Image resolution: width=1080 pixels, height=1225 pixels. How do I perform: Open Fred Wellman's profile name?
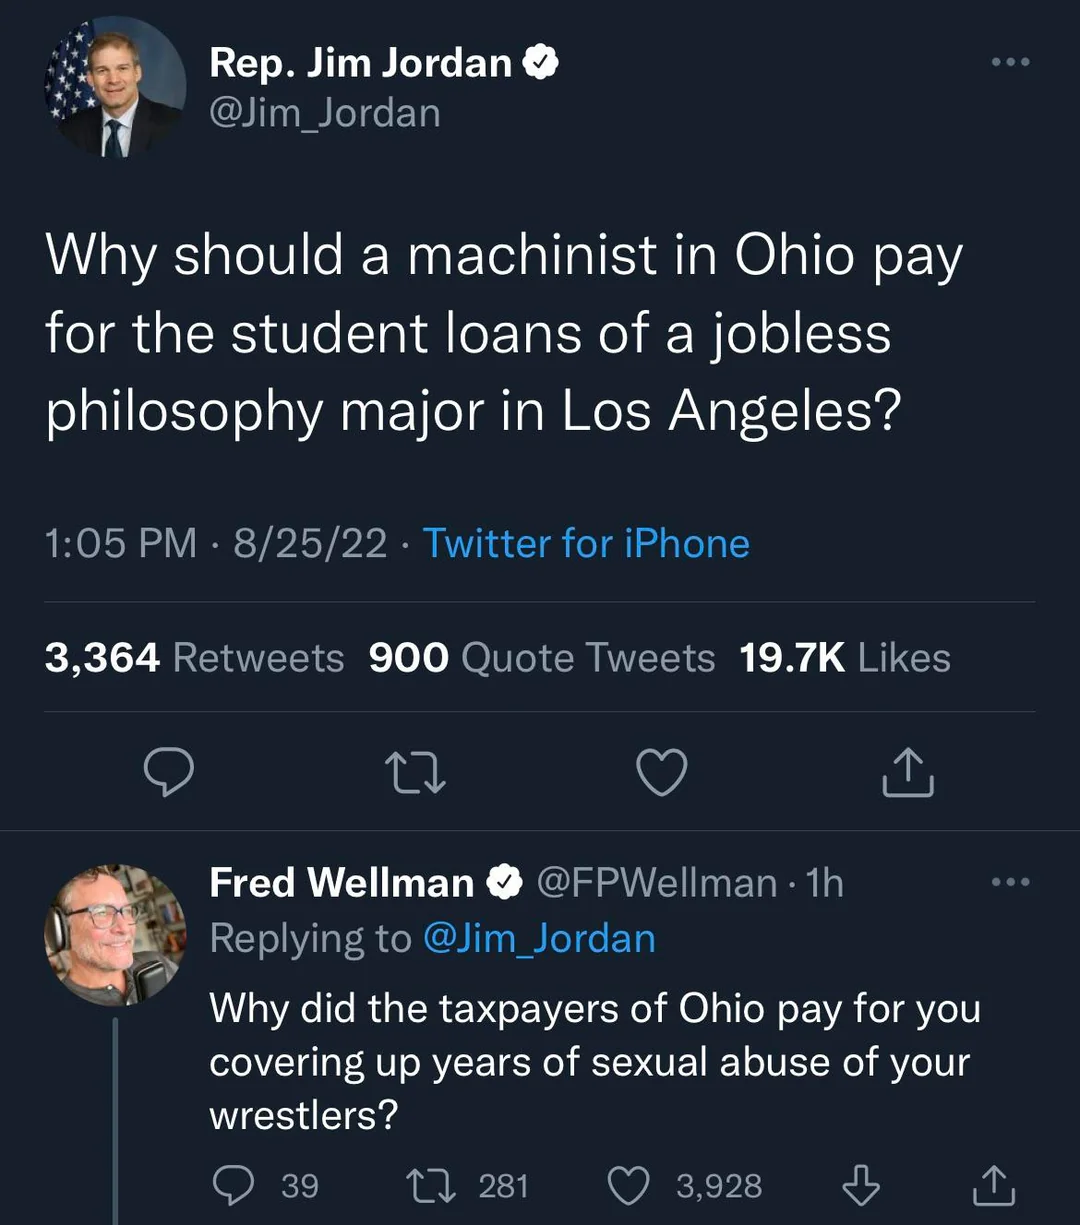(341, 883)
